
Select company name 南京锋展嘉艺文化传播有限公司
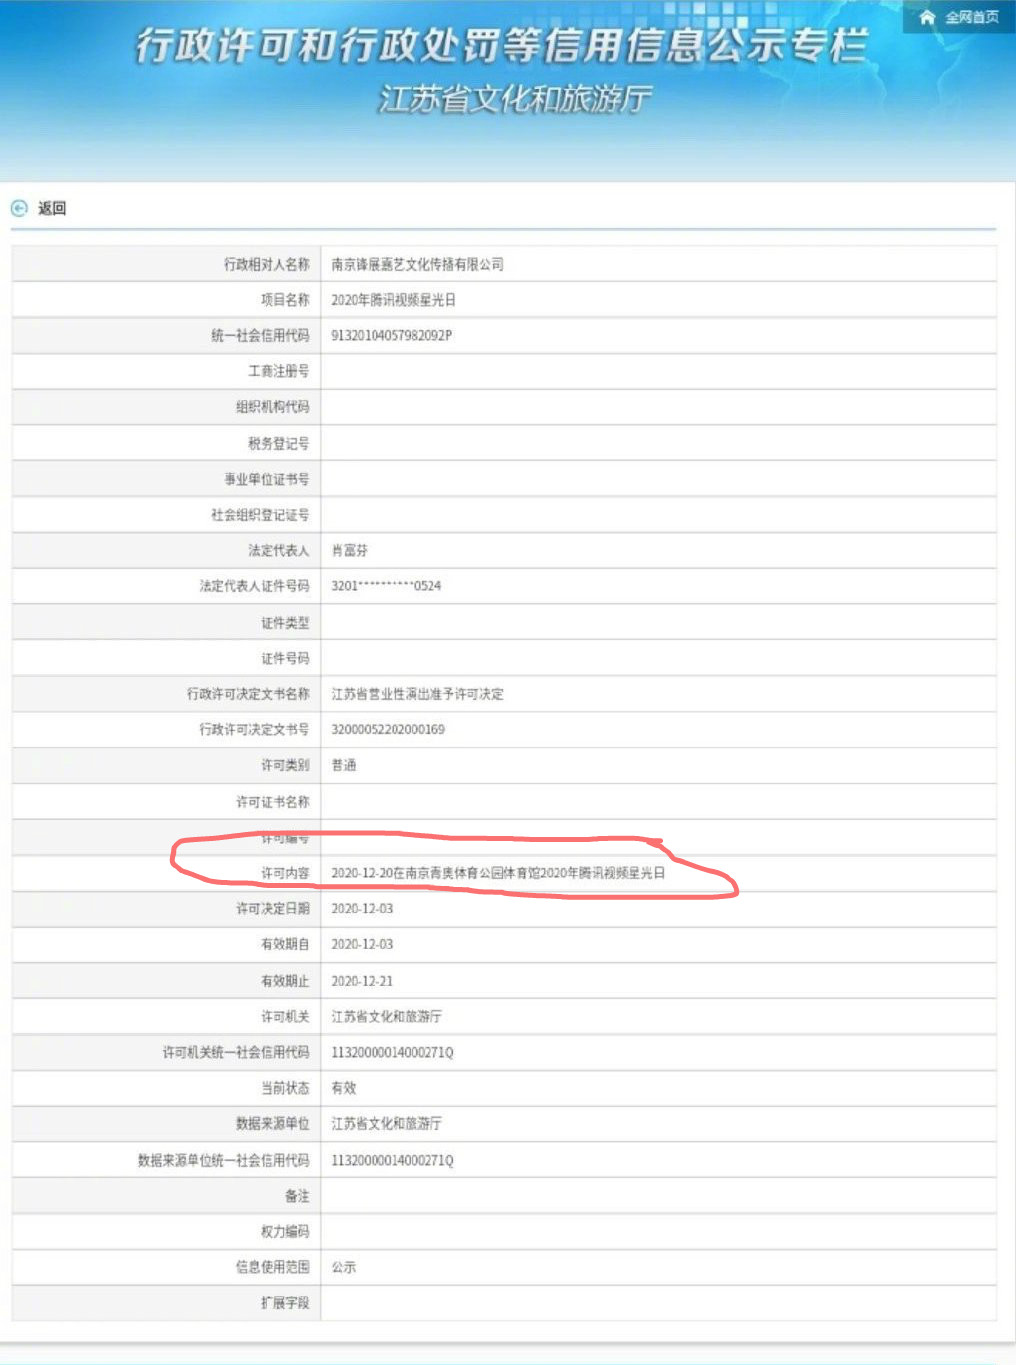coord(417,264)
